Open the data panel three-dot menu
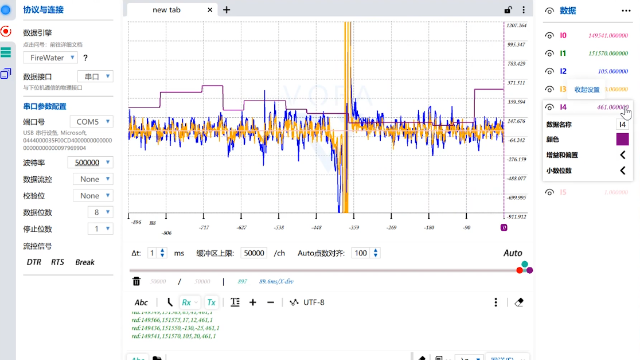 coord(626,11)
